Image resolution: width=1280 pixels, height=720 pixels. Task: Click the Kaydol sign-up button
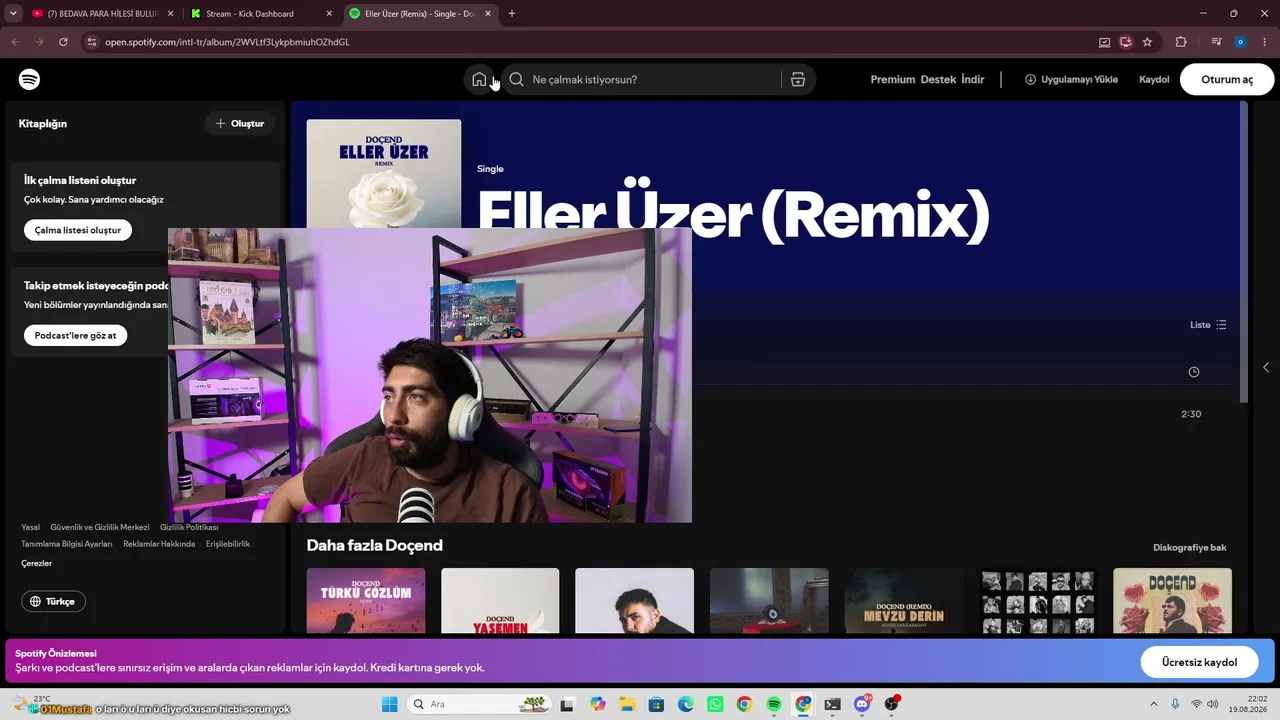point(1154,79)
